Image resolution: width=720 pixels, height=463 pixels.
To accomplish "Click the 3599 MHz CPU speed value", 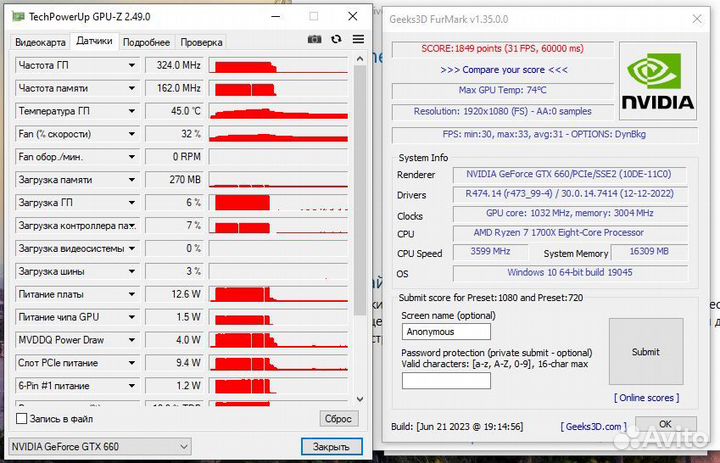I will 490,251.
